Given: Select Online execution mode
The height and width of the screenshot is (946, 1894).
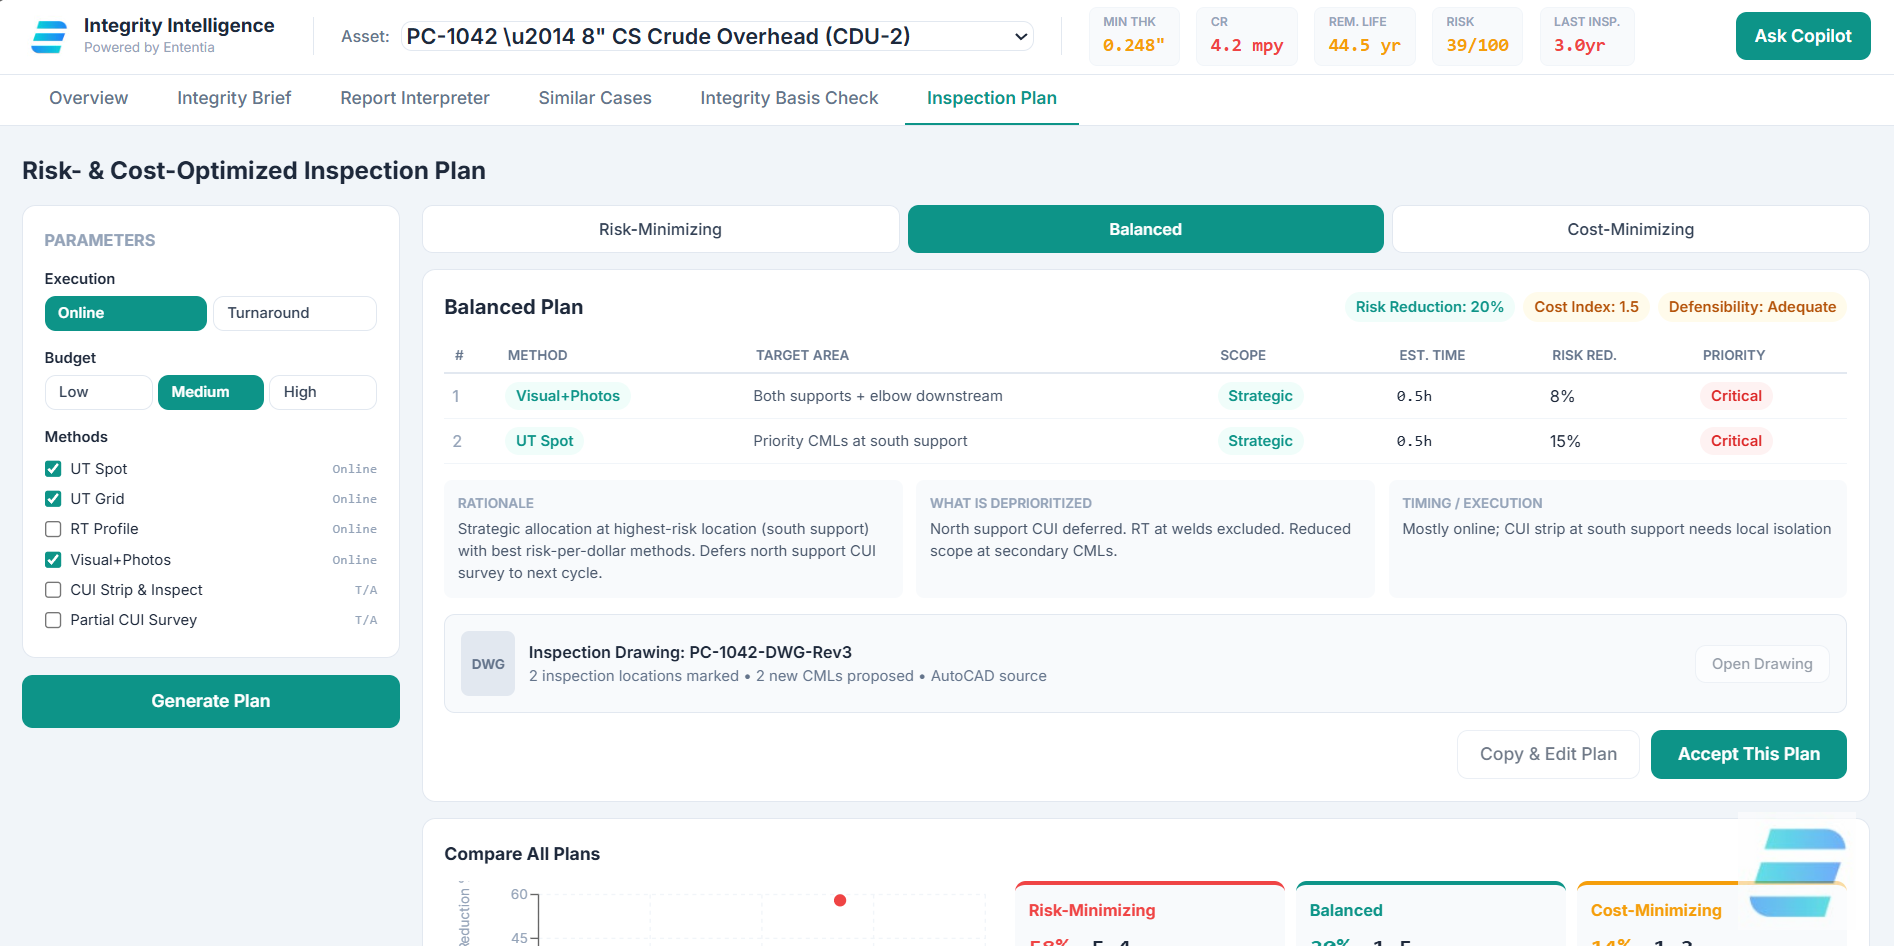Looking at the screenshot, I should coord(126,313).
